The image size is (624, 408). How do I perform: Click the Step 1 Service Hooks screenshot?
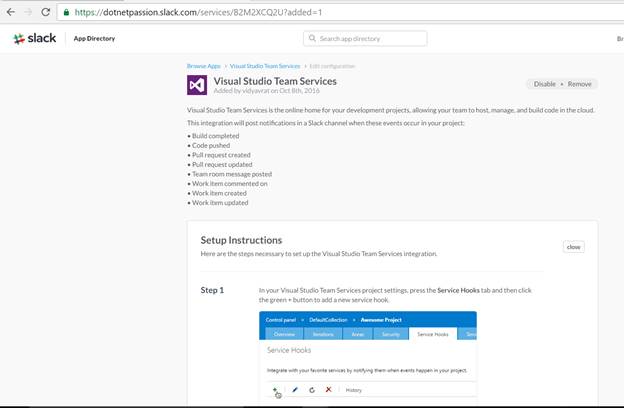pyautogui.click(x=368, y=357)
